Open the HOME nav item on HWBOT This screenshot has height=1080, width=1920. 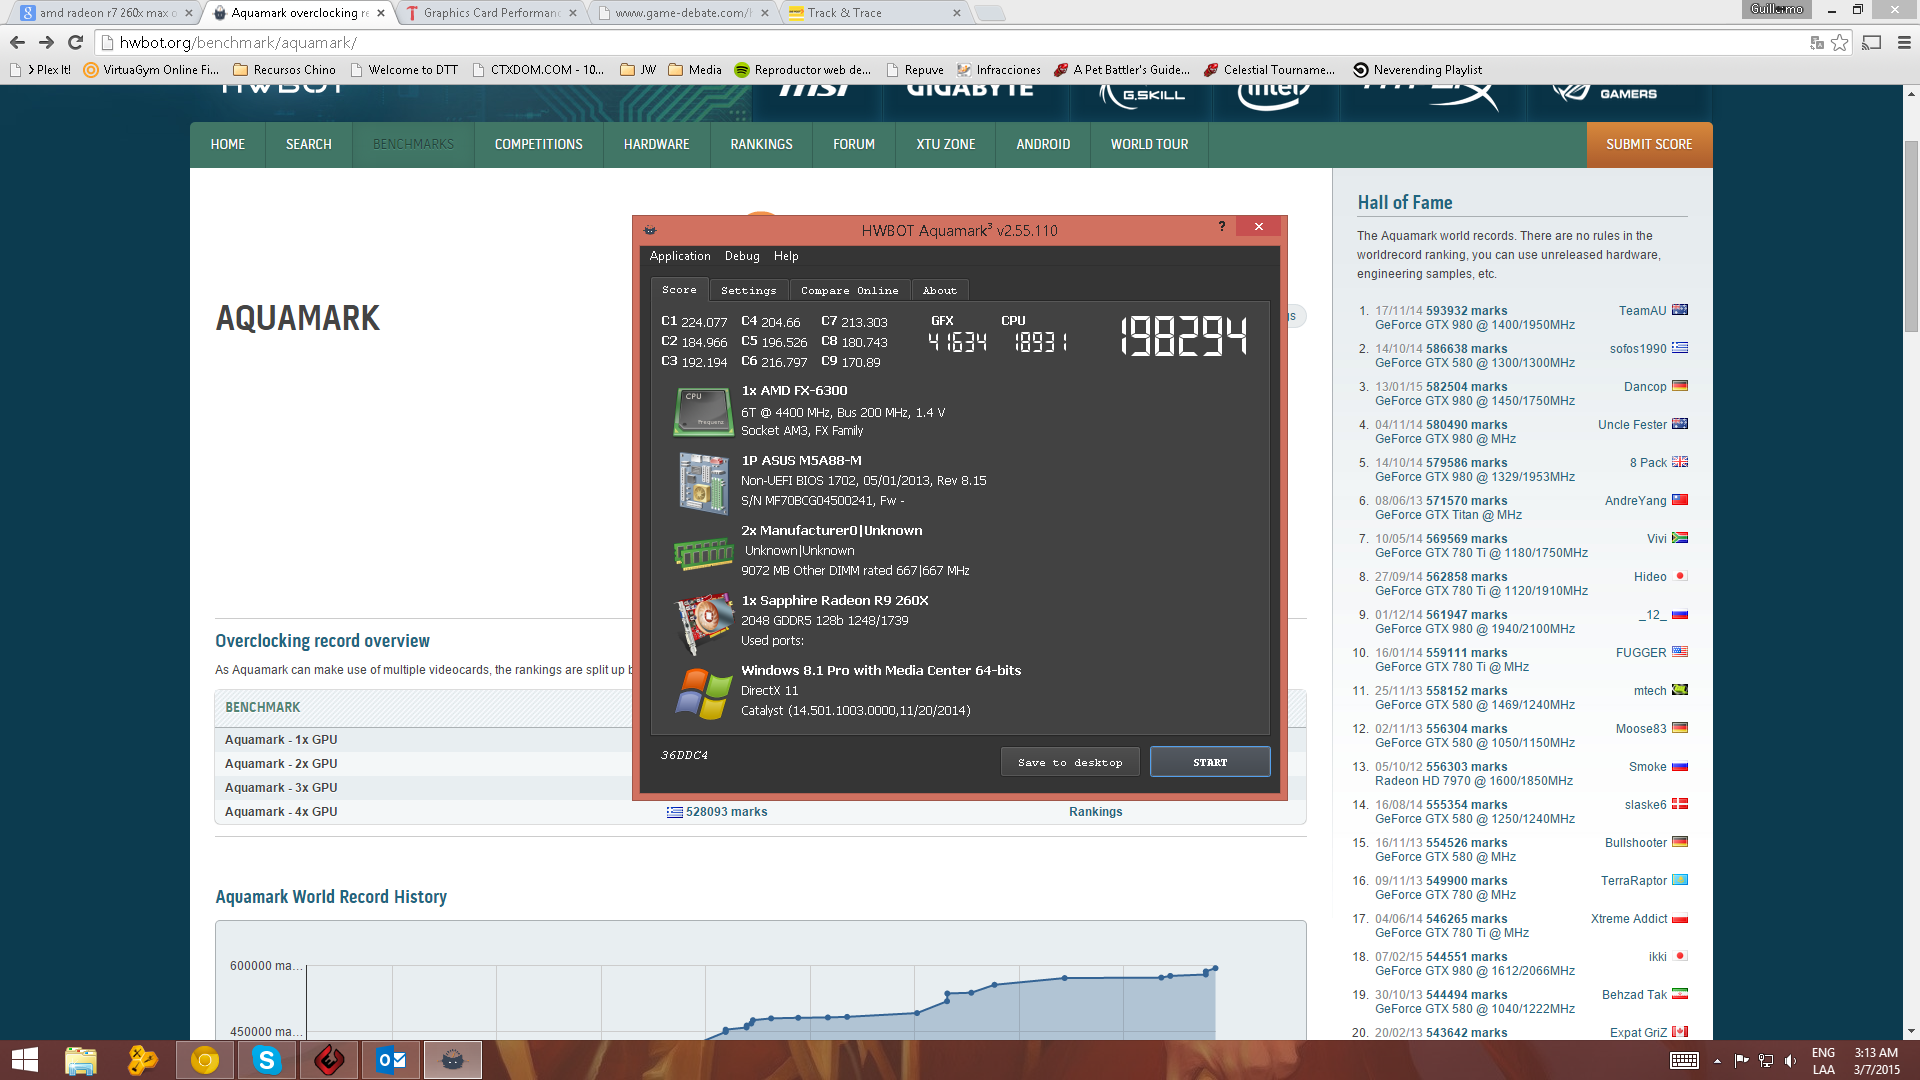tap(228, 145)
